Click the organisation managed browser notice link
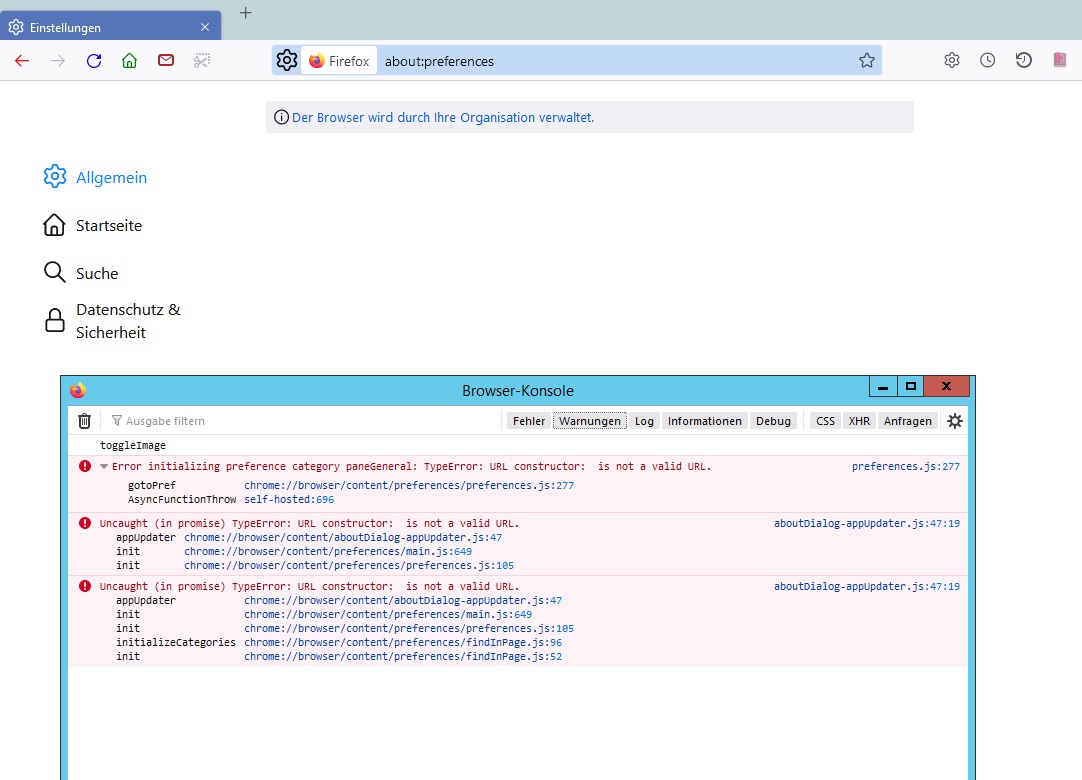 (x=443, y=117)
